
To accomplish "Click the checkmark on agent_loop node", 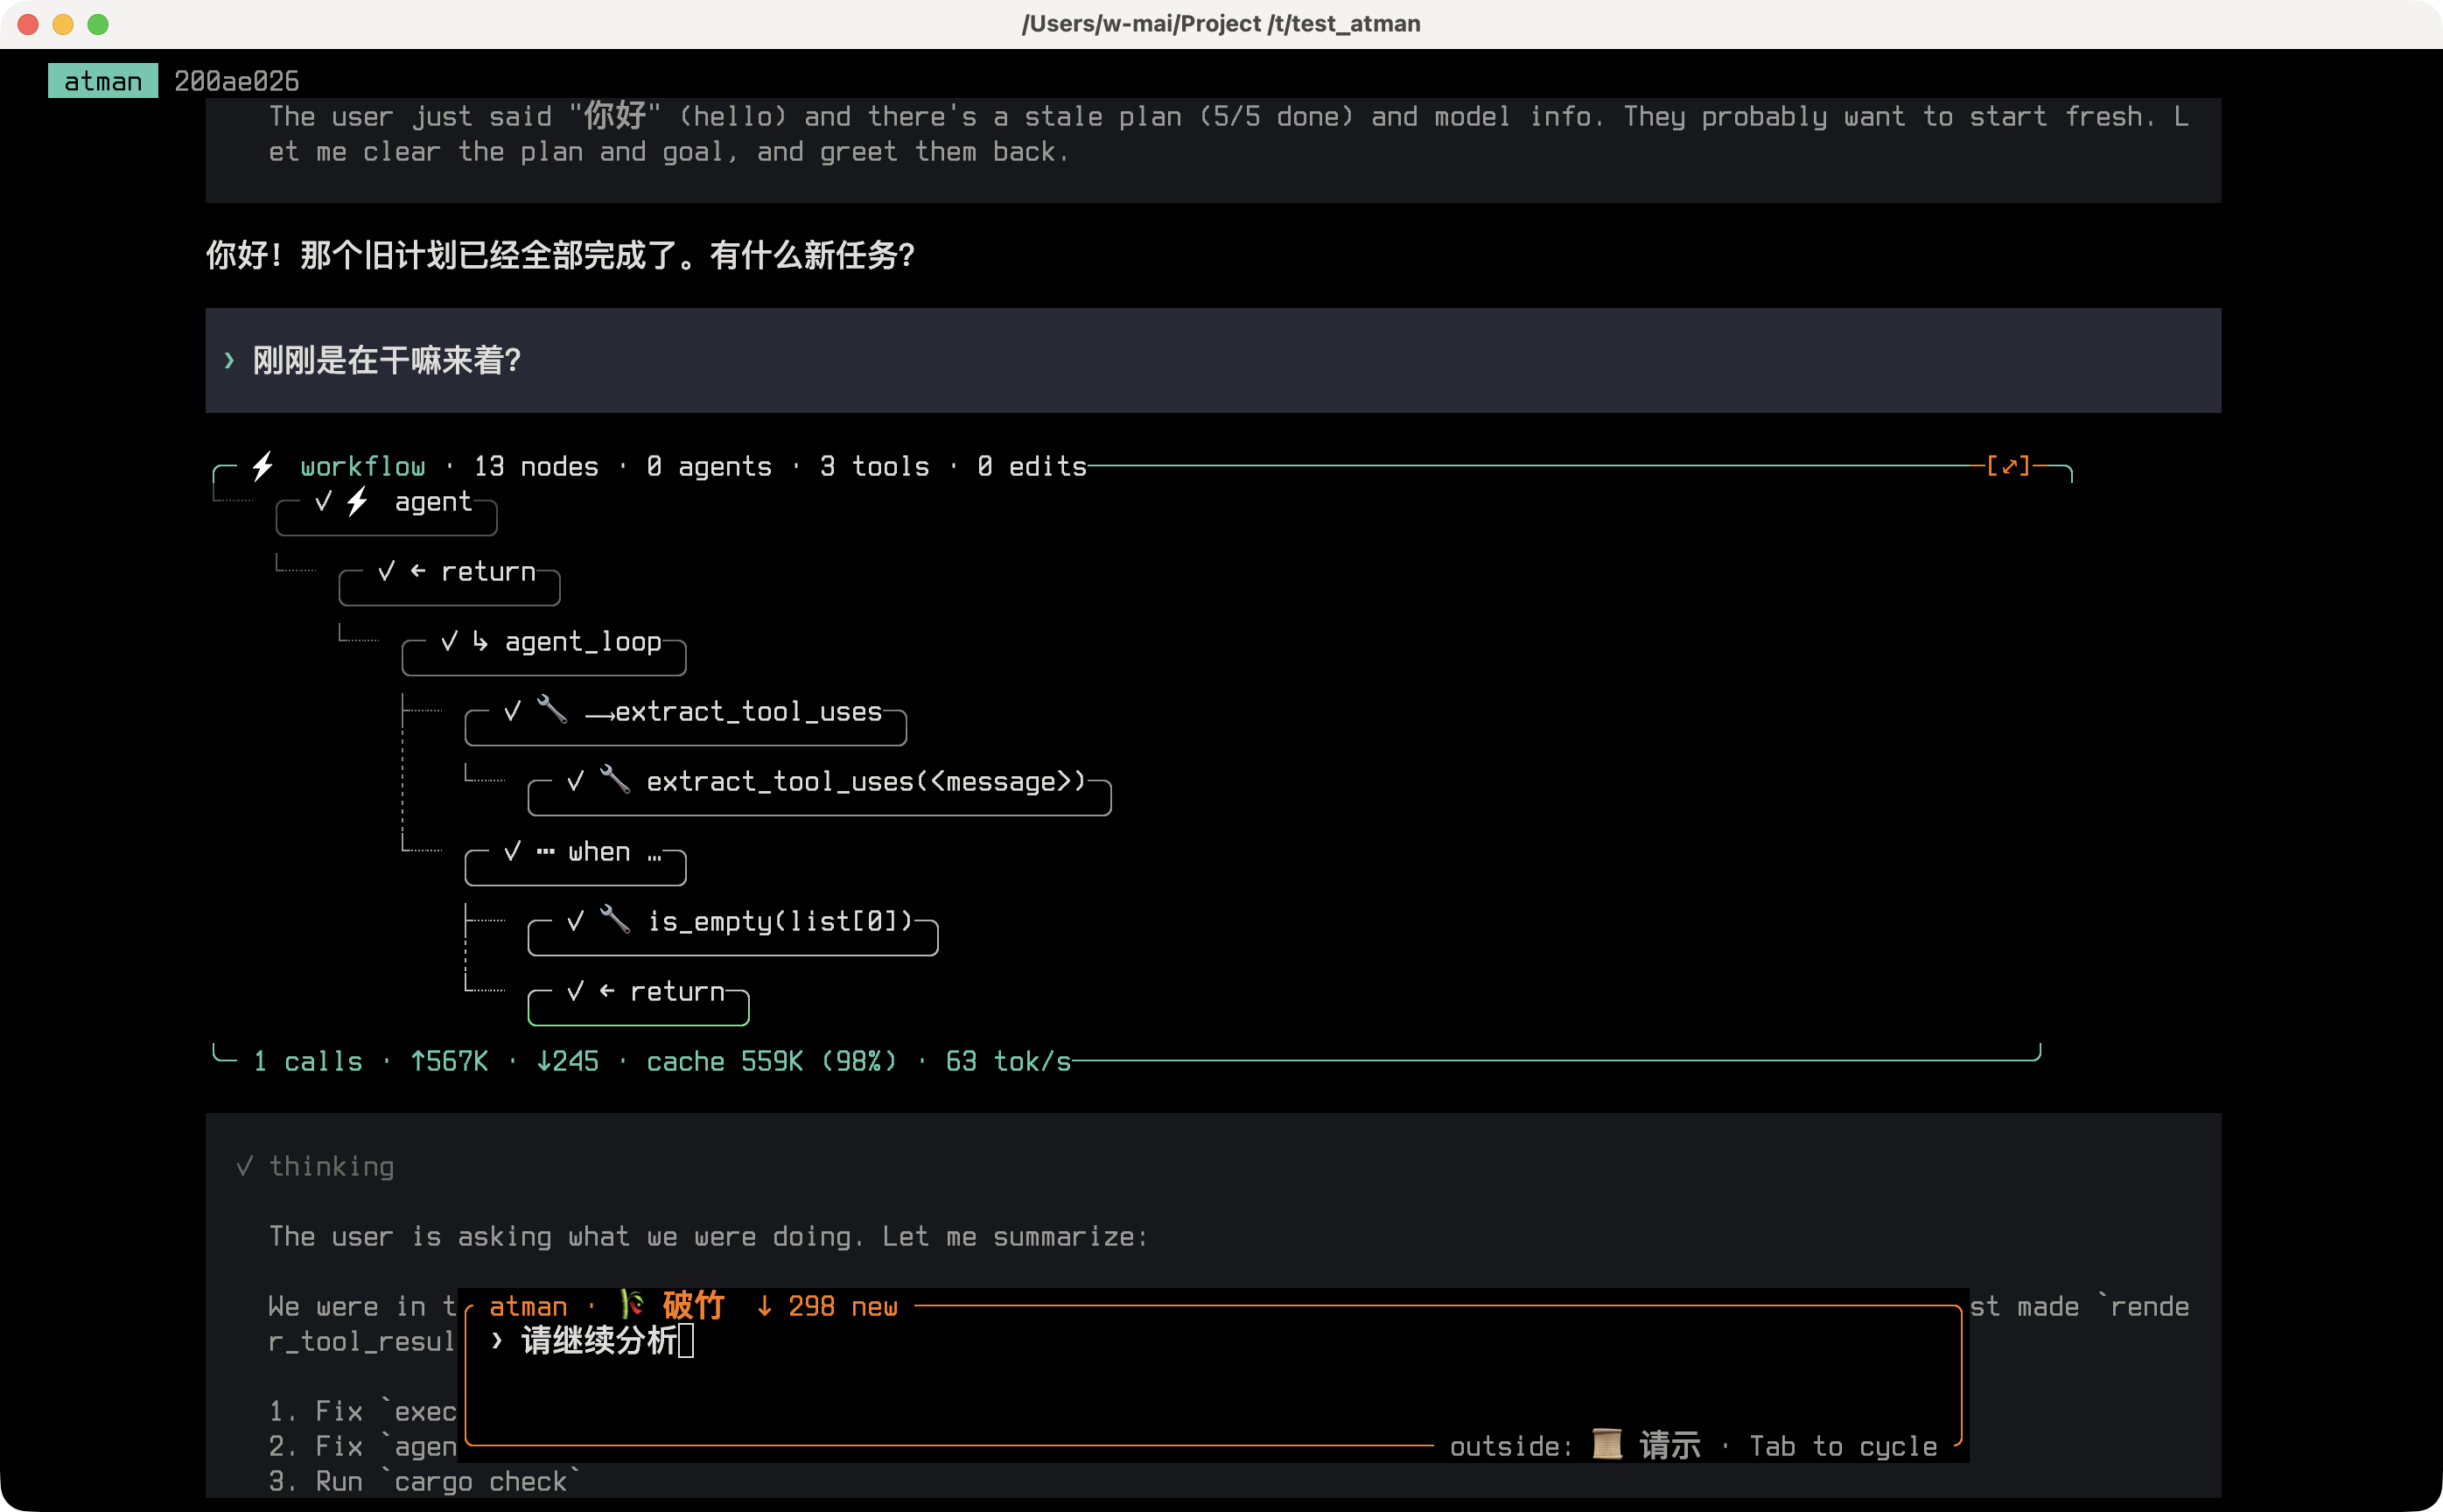I will [449, 641].
